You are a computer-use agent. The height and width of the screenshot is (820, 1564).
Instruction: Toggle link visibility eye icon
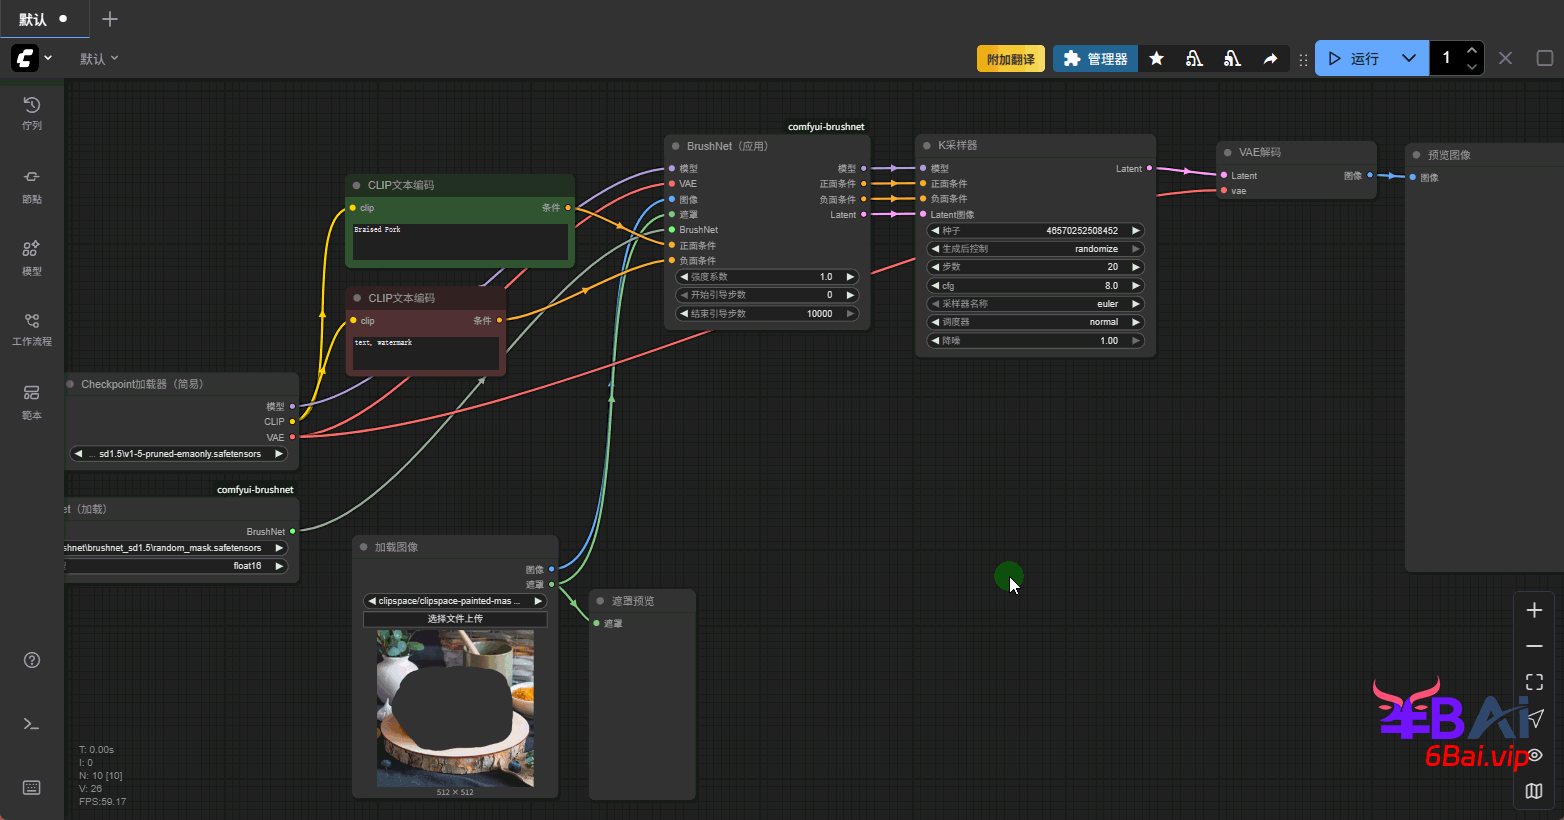click(1534, 755)
